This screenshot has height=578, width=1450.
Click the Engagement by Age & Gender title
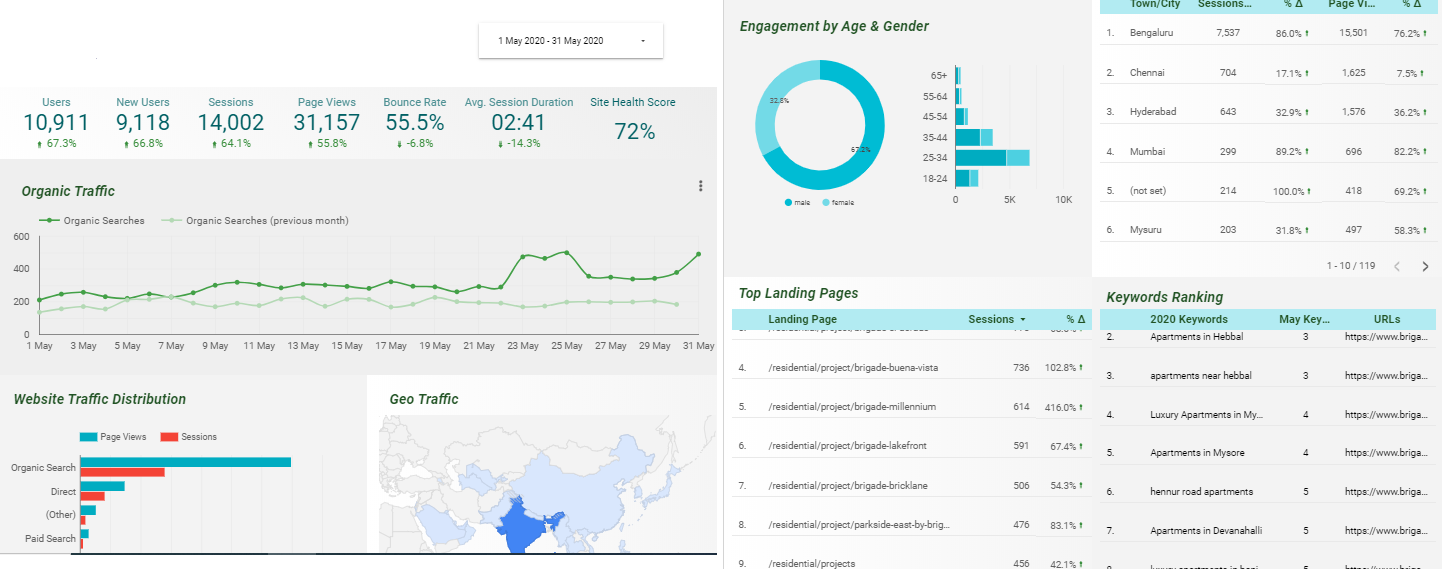point(834,27)
